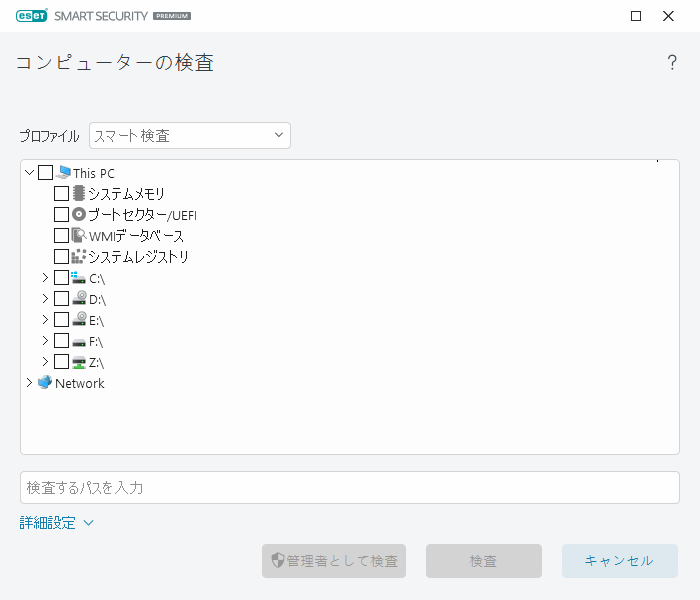Screen dimensions: 700x600
Task: Click the C:\ drive icon
Action: tap(79, 278)
